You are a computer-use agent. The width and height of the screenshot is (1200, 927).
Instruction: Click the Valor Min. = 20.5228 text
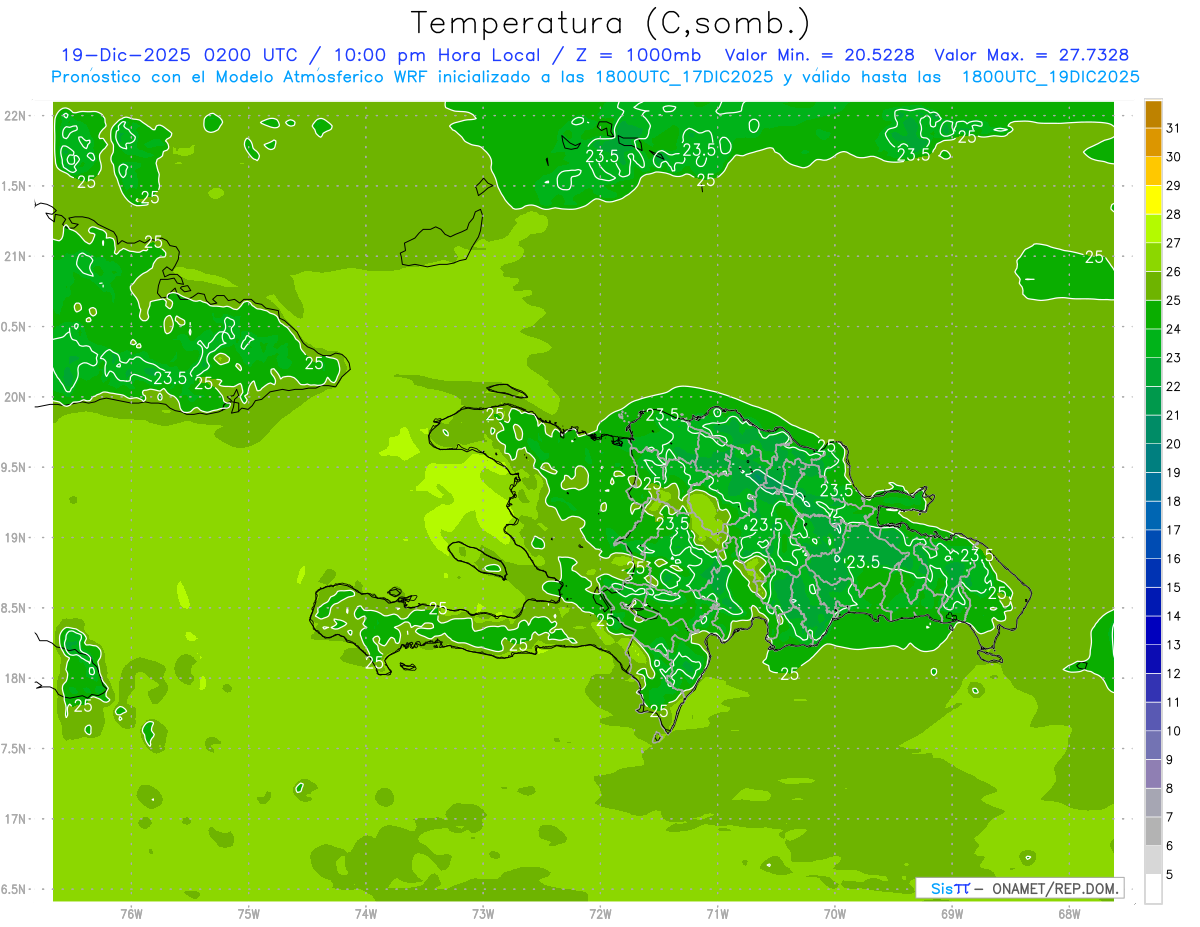[x=819, y=55]
